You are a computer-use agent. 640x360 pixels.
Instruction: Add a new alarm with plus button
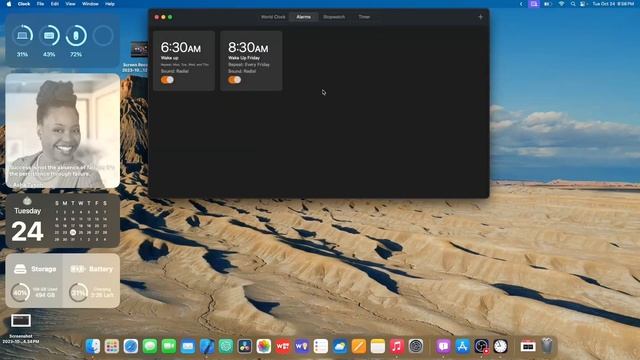pos(480,17)
